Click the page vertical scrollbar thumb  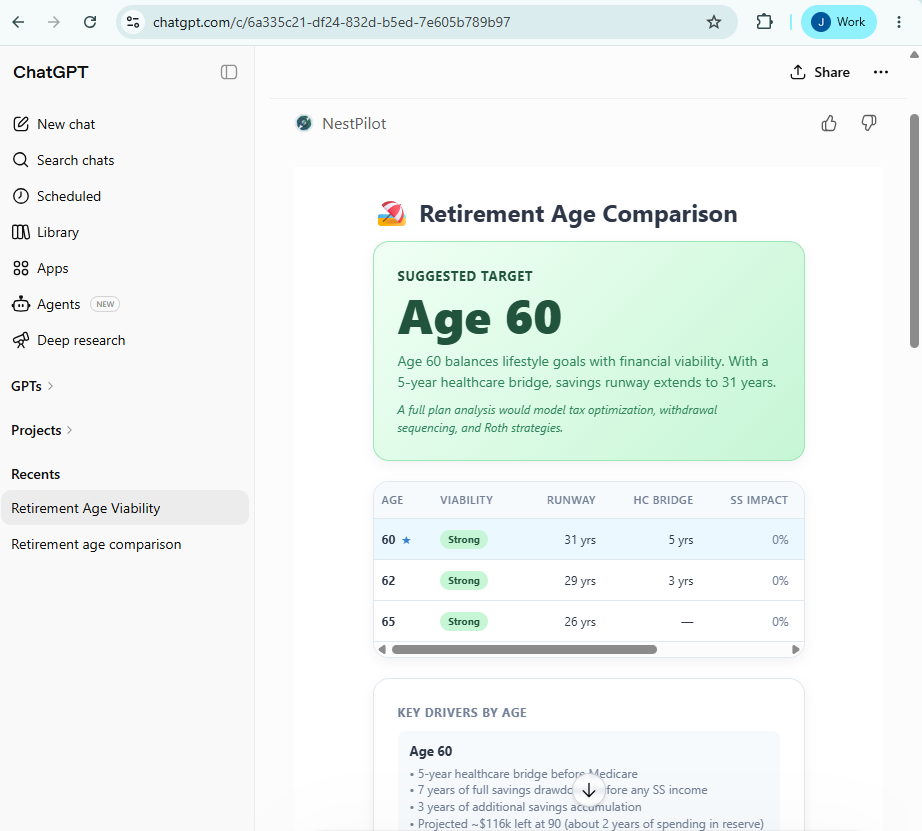[914, 231]
